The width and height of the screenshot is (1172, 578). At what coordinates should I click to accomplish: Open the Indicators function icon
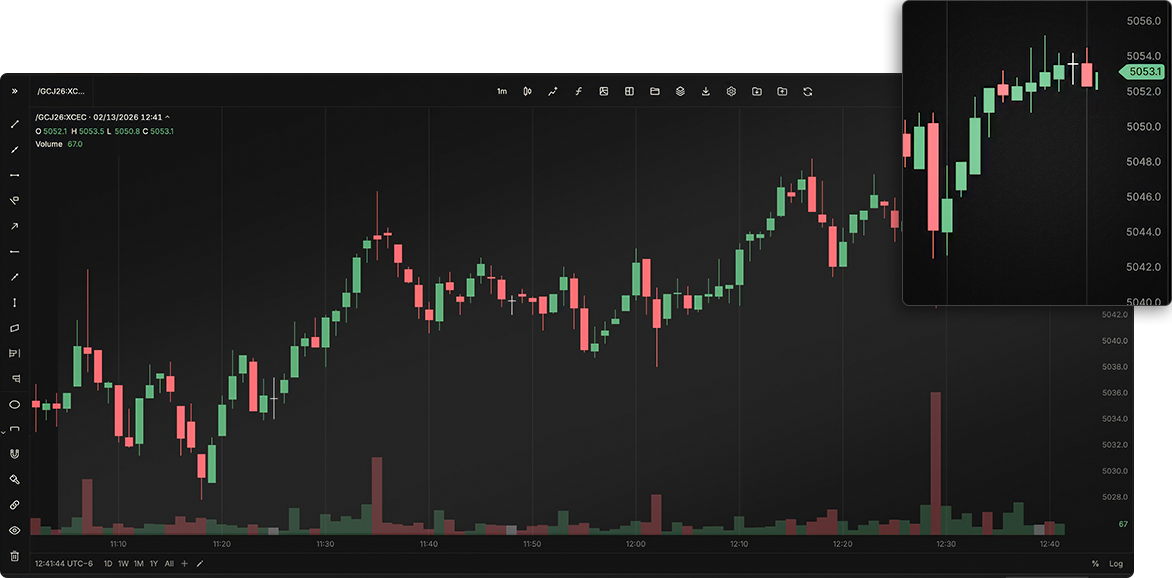578,91
